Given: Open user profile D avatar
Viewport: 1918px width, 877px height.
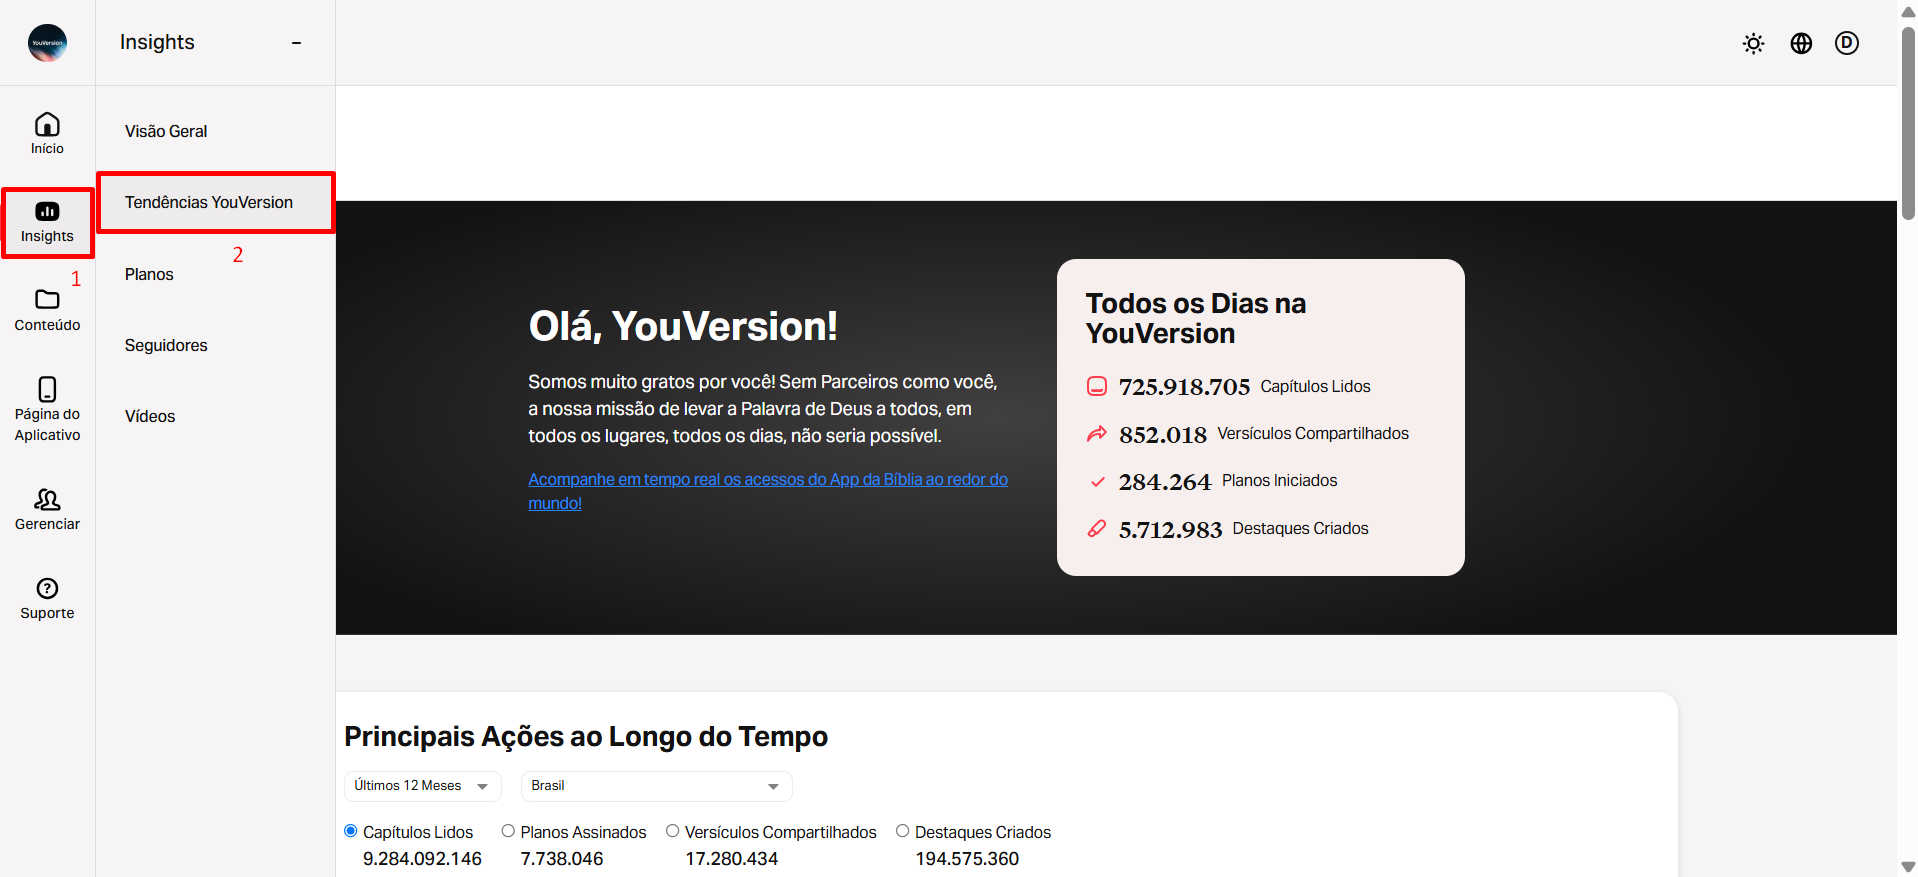Looking at the screenshot, I should pos(1847,43).
